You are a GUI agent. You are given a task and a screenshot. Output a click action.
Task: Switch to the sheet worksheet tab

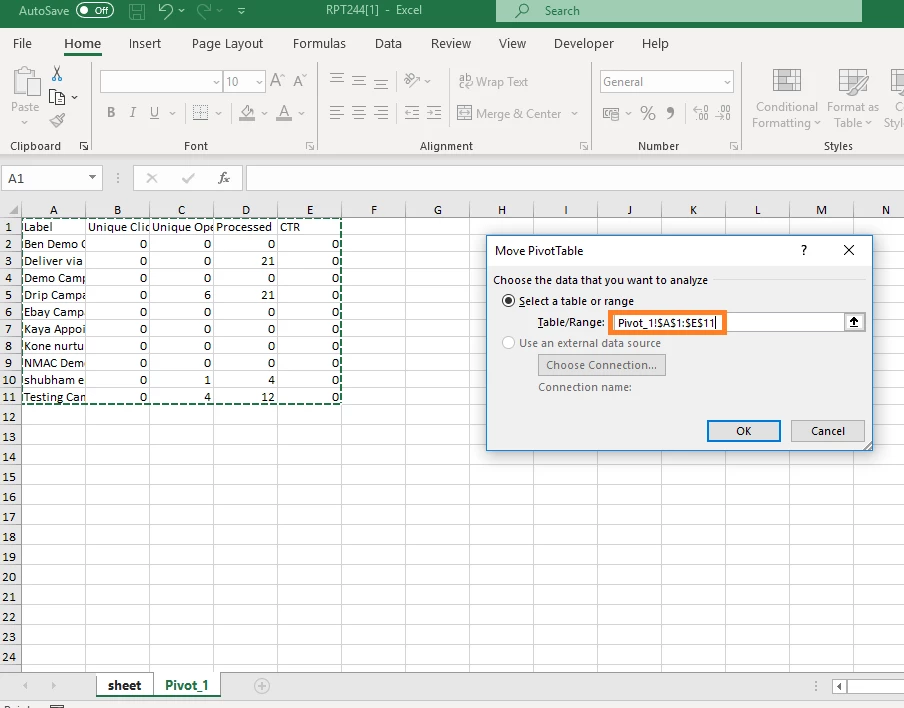[x=125, y=686]
